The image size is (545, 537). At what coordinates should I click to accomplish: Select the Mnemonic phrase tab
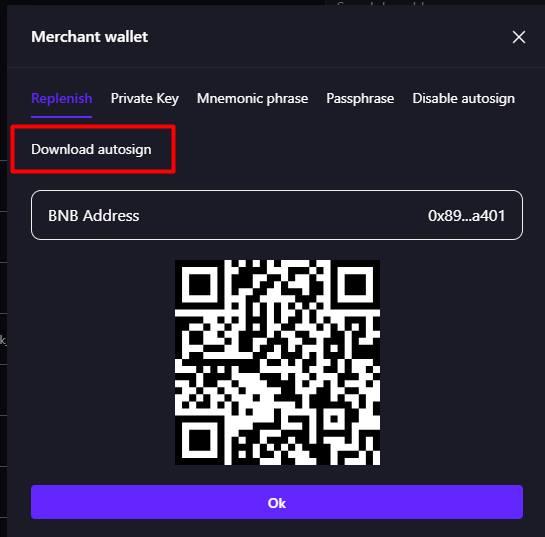pos(252,98)
